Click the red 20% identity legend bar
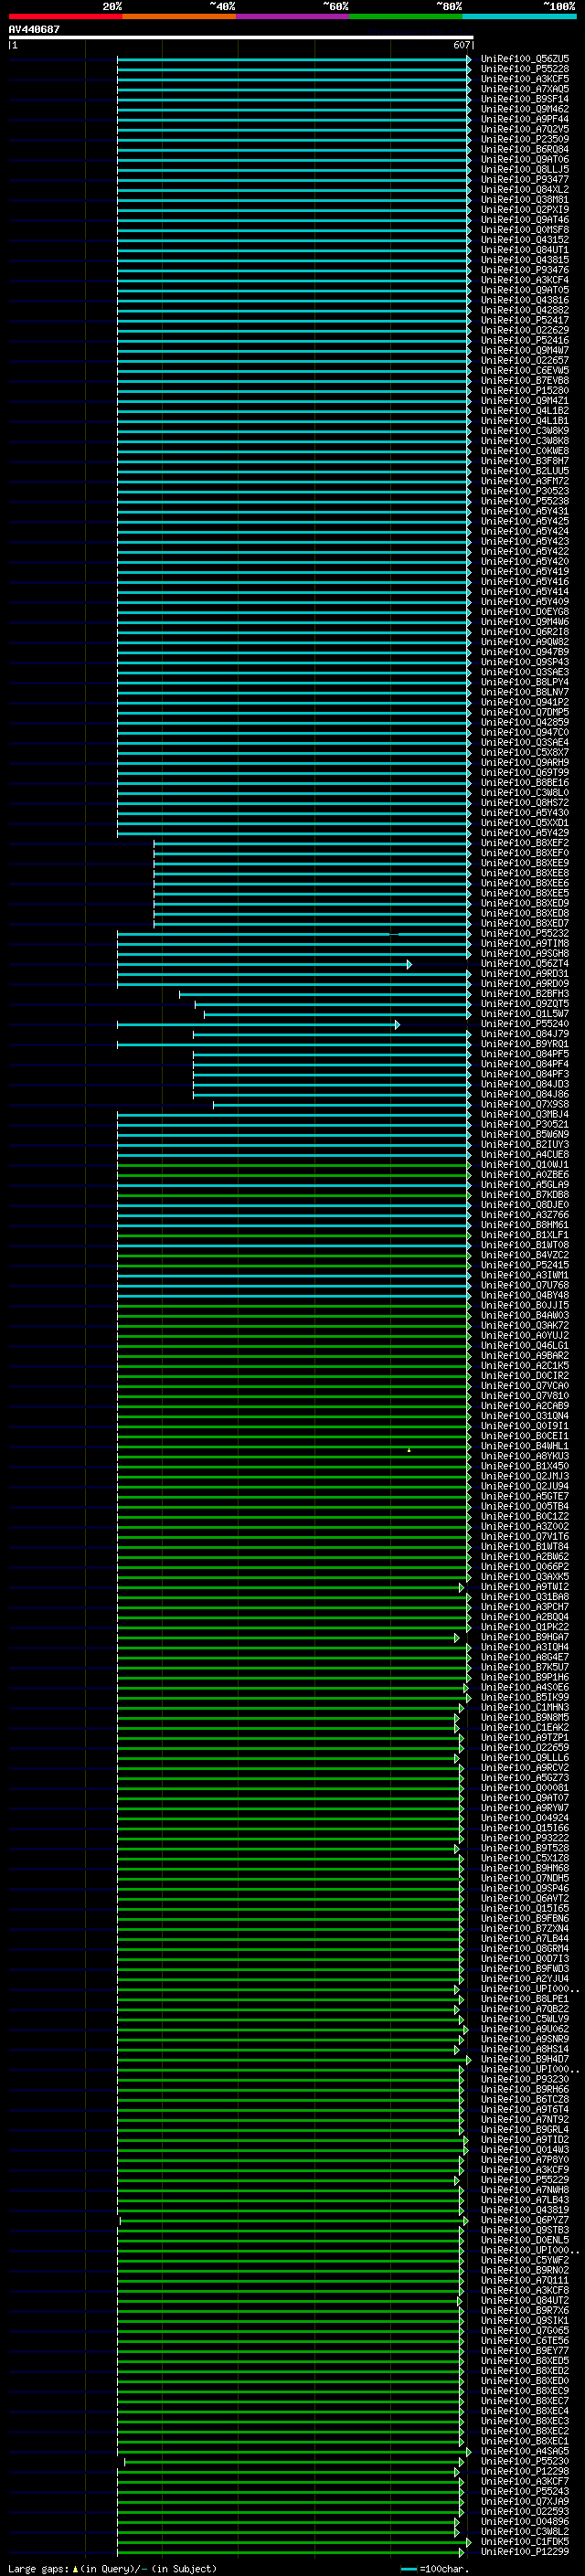 65,16
